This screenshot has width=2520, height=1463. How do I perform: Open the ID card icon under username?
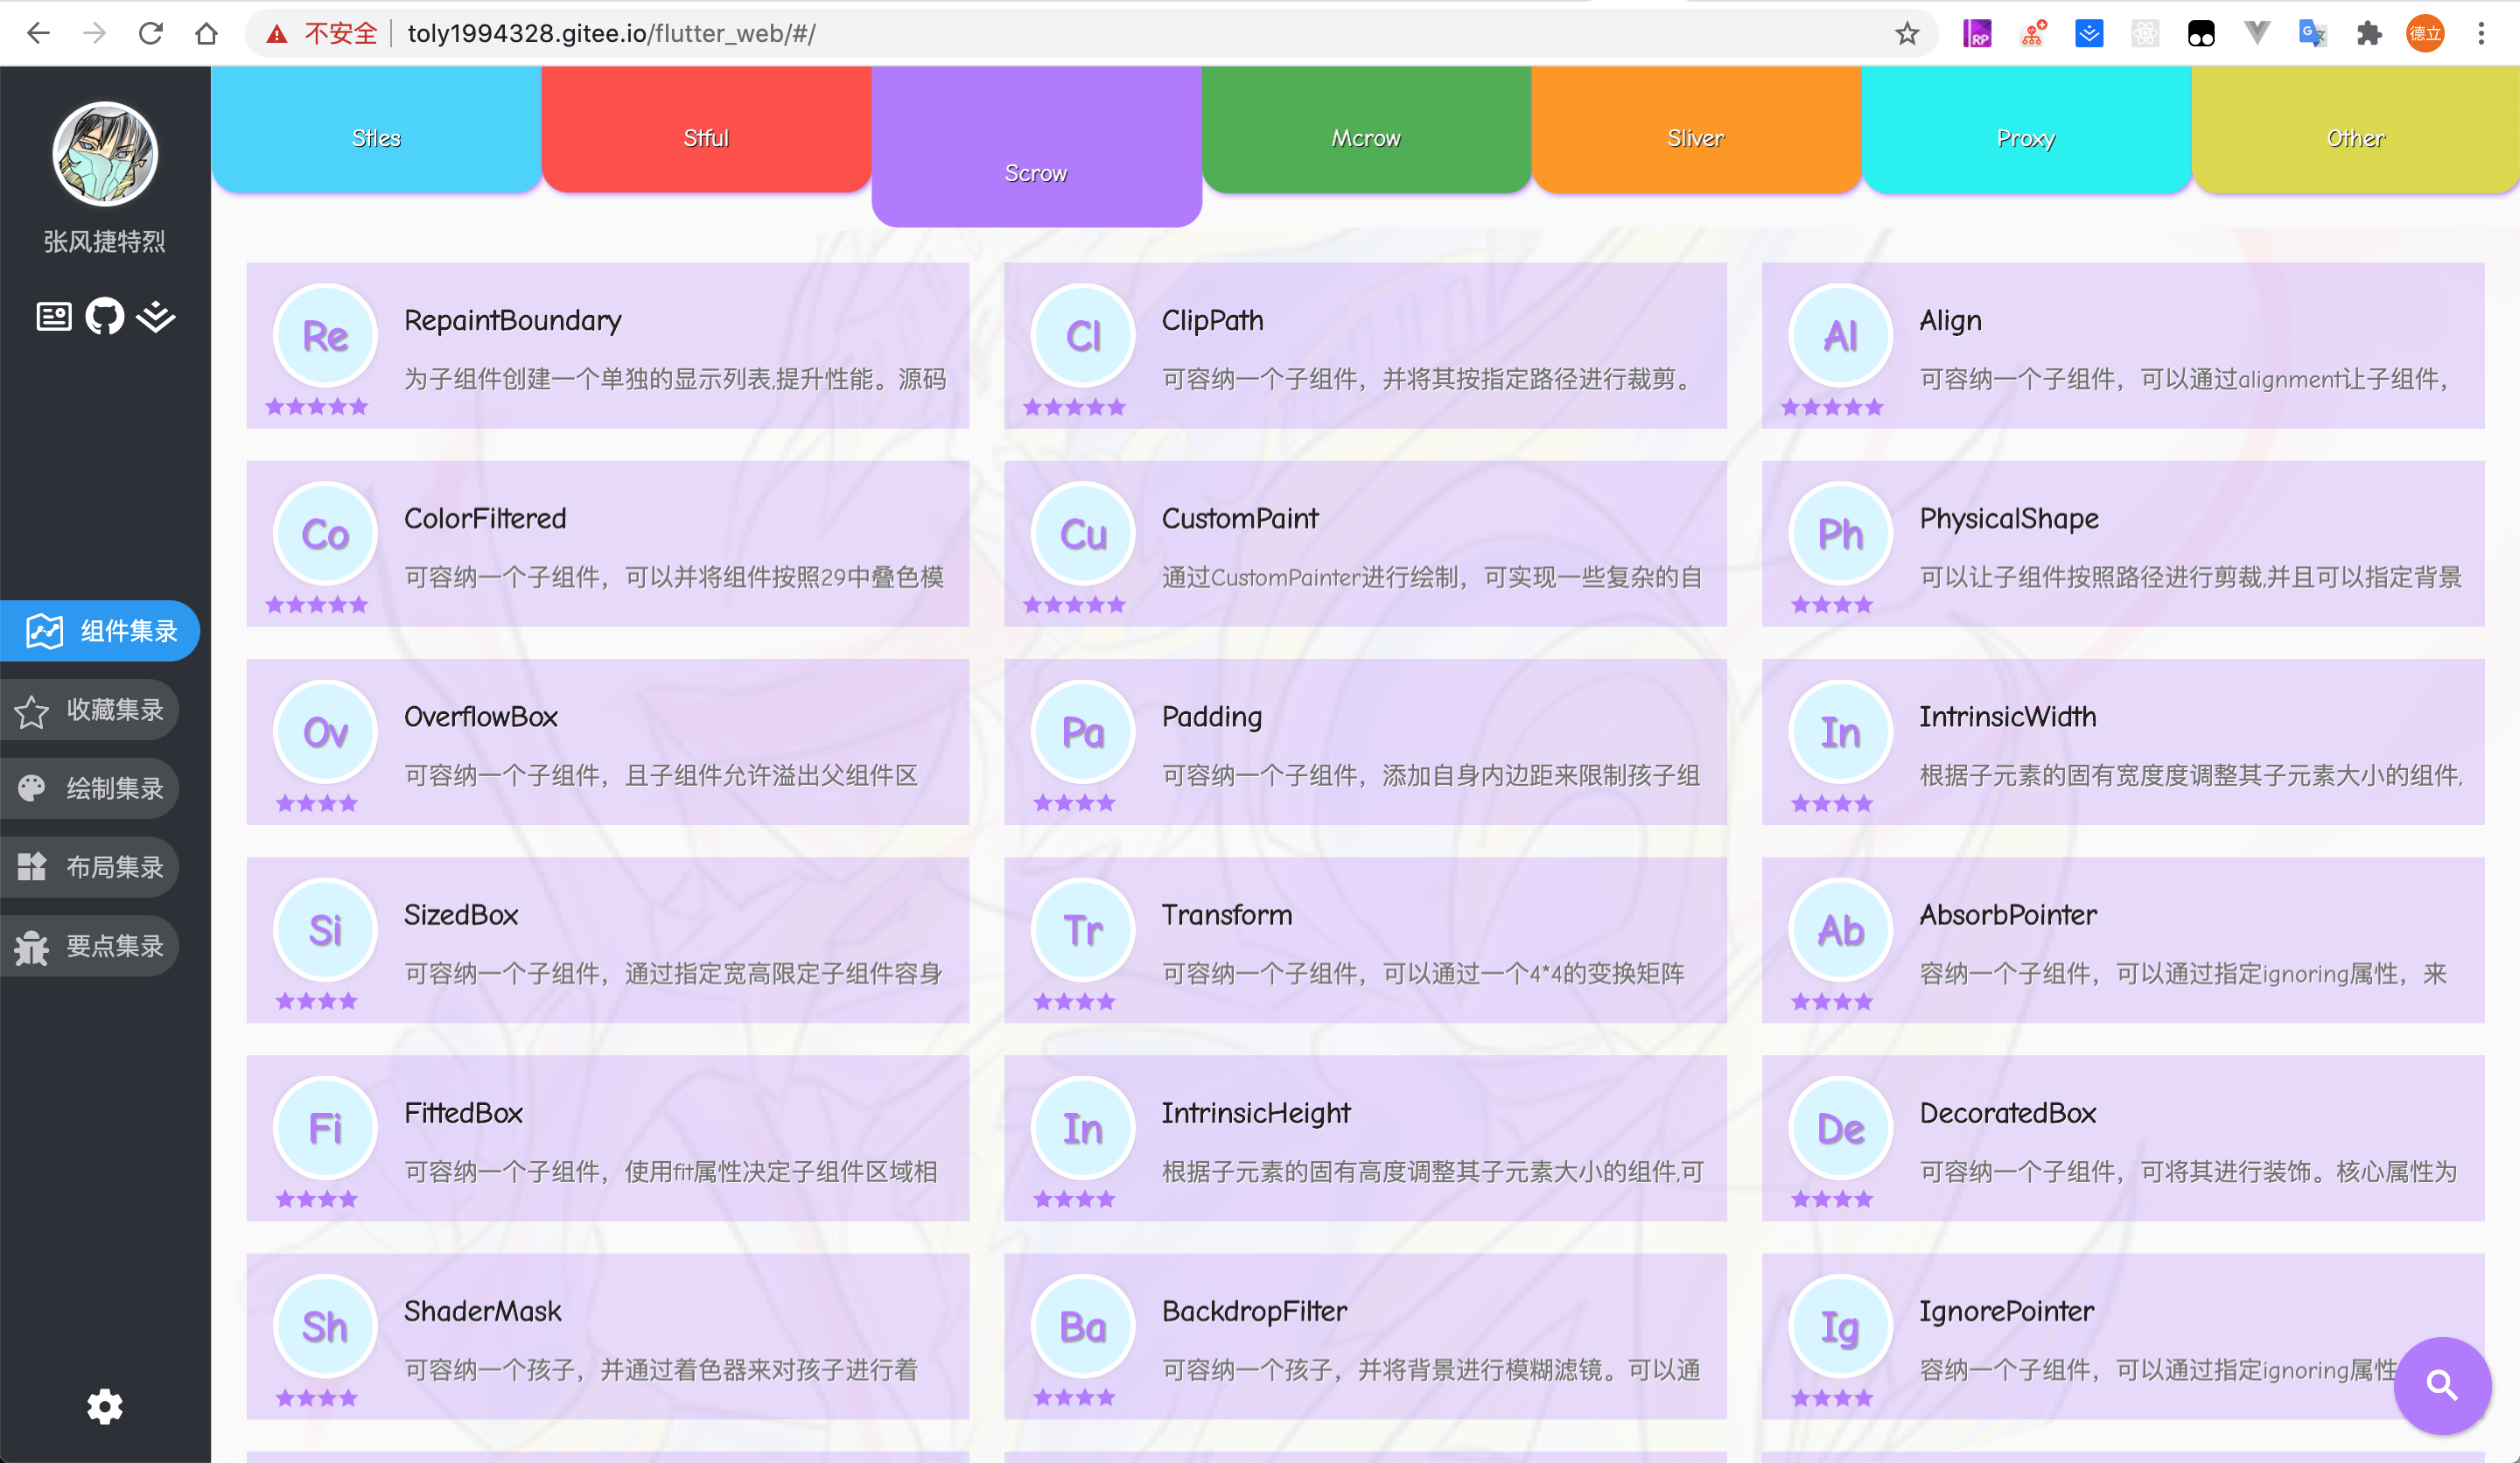coord(53,317)
